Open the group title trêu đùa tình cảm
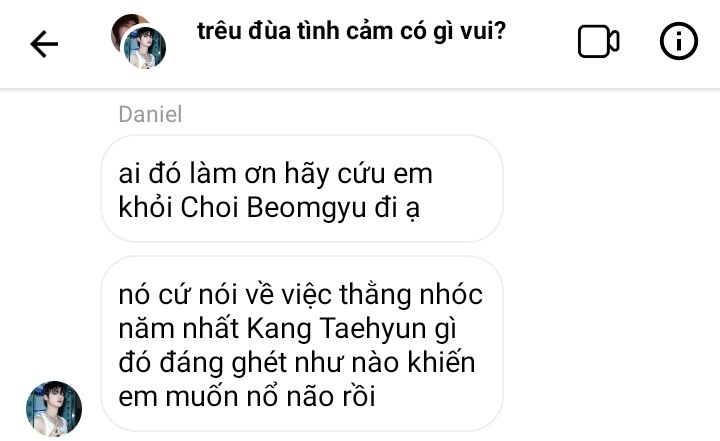This screenshot has height=441, width=720. pos(351,32)
